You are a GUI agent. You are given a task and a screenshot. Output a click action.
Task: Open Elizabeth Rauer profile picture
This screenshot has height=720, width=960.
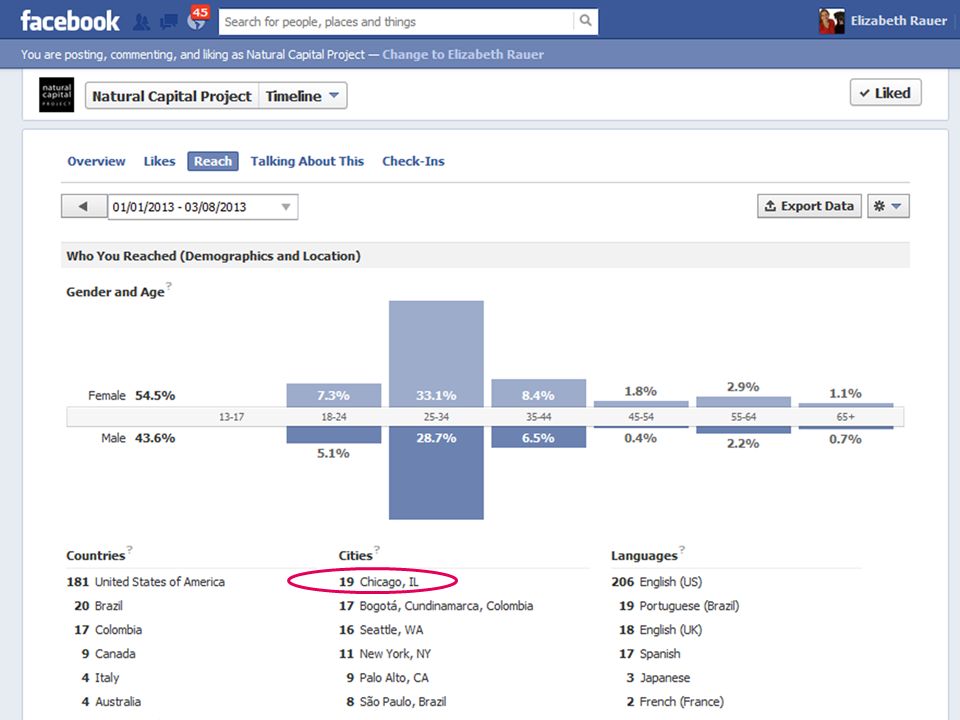click(831, 21)
